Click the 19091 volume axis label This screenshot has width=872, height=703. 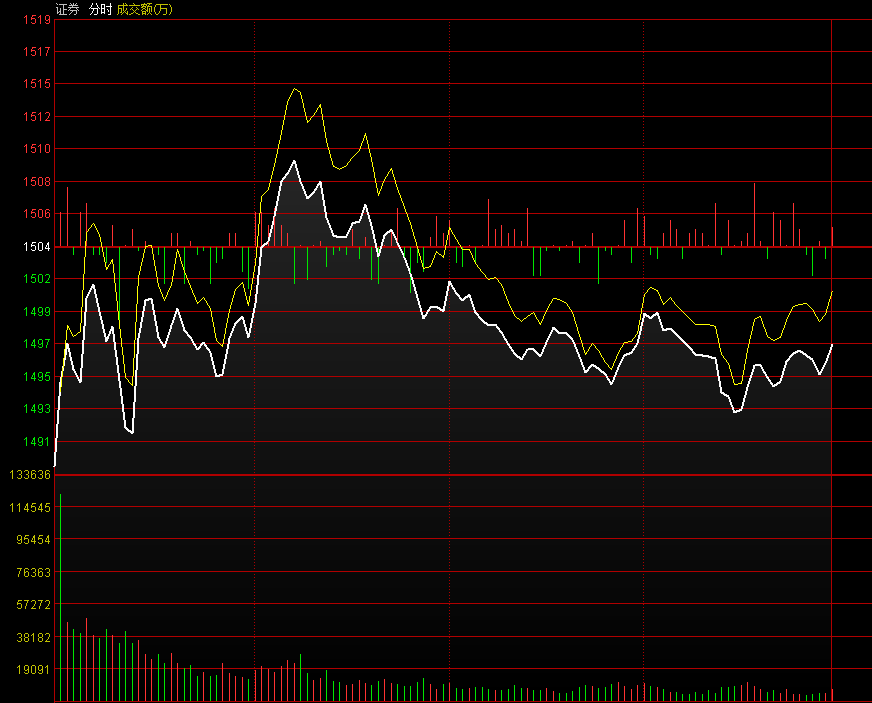coord(33,670)
